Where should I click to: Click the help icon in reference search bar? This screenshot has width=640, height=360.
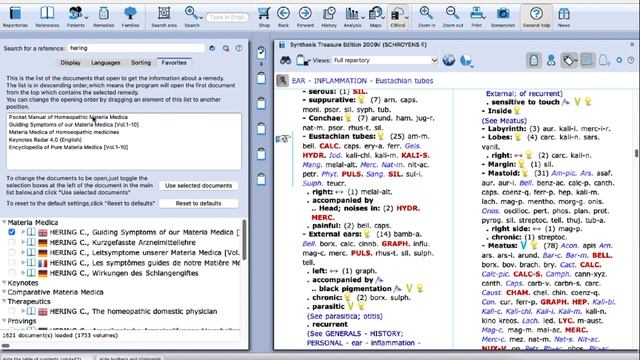click(x=239, y=48)
